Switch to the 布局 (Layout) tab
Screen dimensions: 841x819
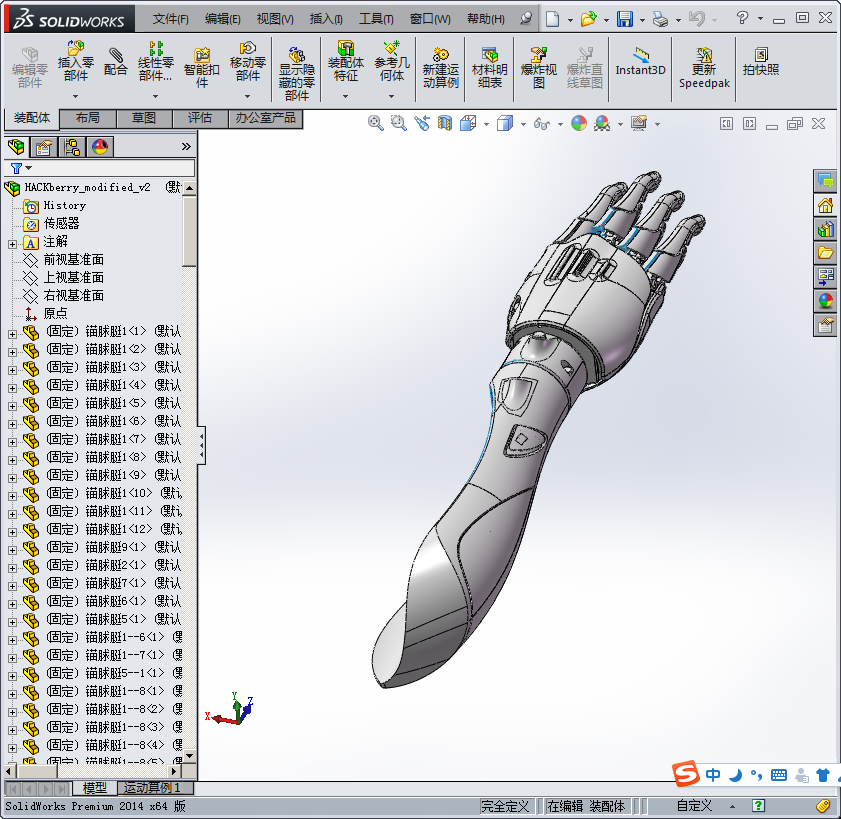(87, 118)
